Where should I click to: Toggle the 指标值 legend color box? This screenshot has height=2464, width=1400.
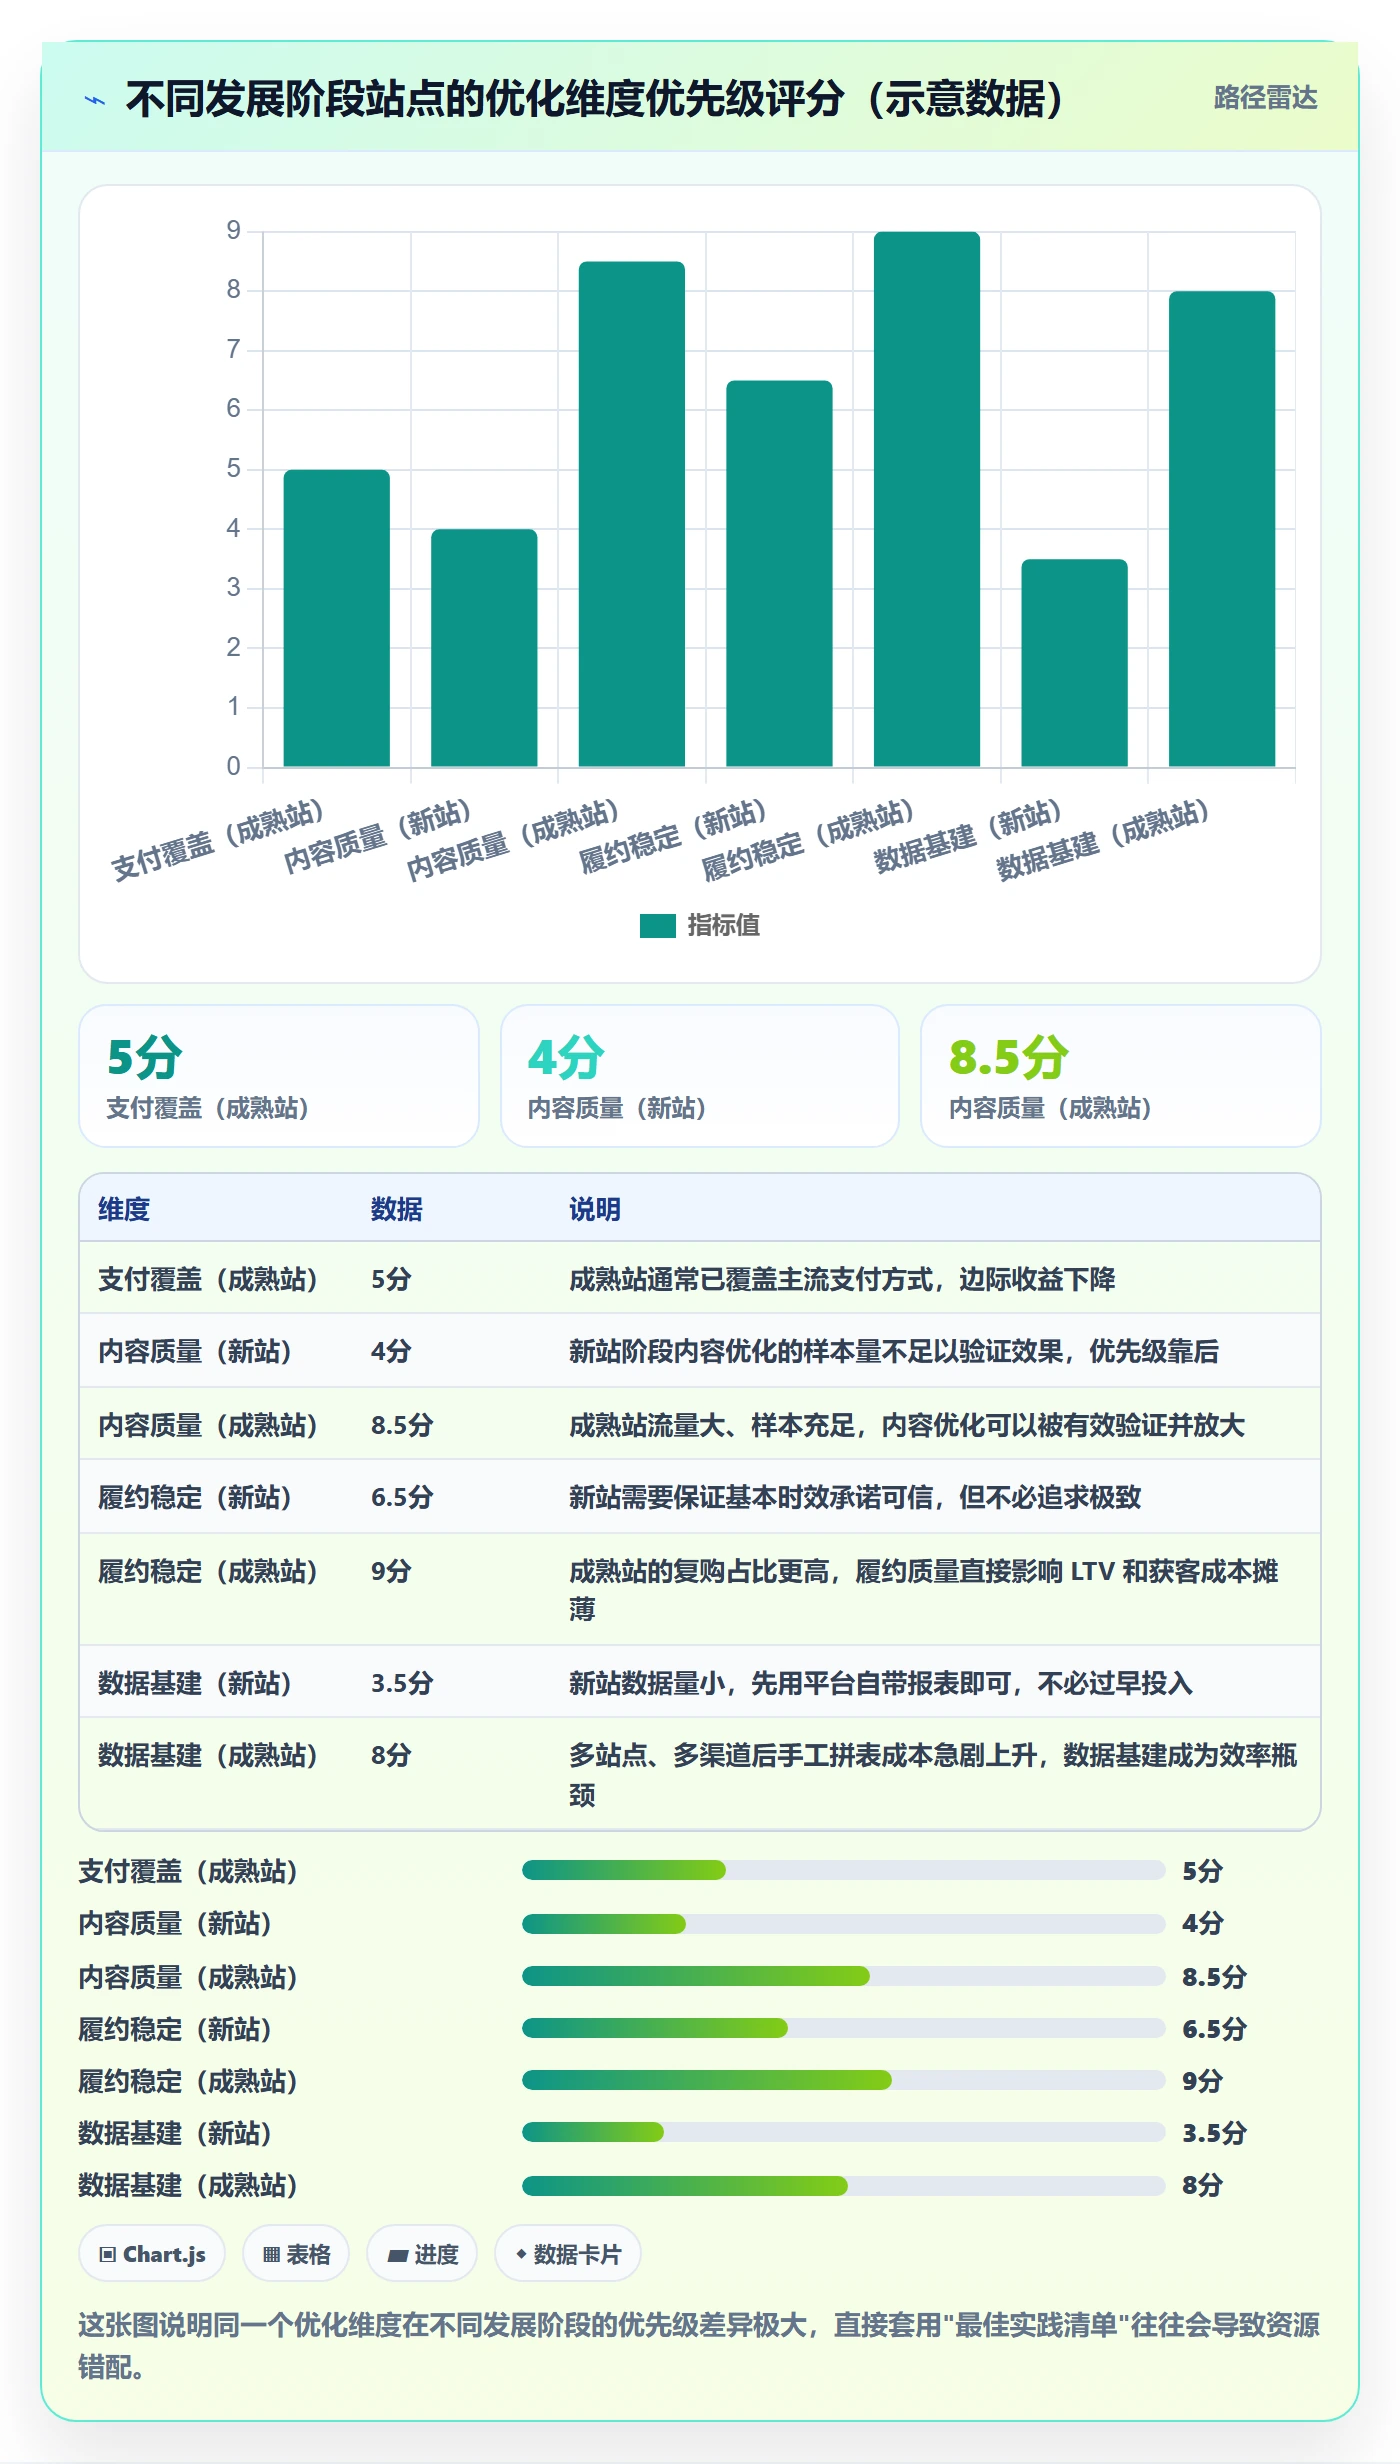(x=658, y=926)
